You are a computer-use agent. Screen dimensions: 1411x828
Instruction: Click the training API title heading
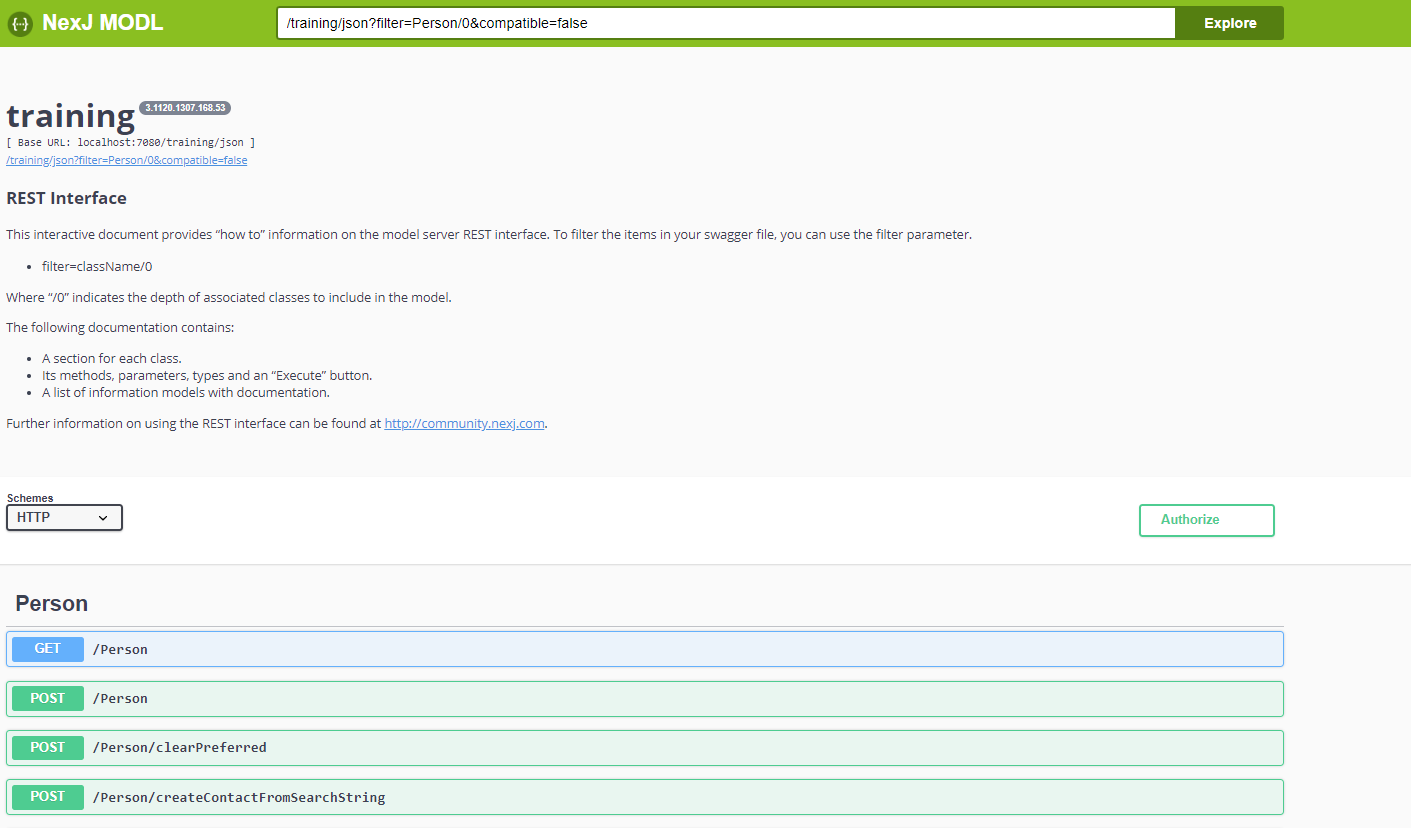70,116
